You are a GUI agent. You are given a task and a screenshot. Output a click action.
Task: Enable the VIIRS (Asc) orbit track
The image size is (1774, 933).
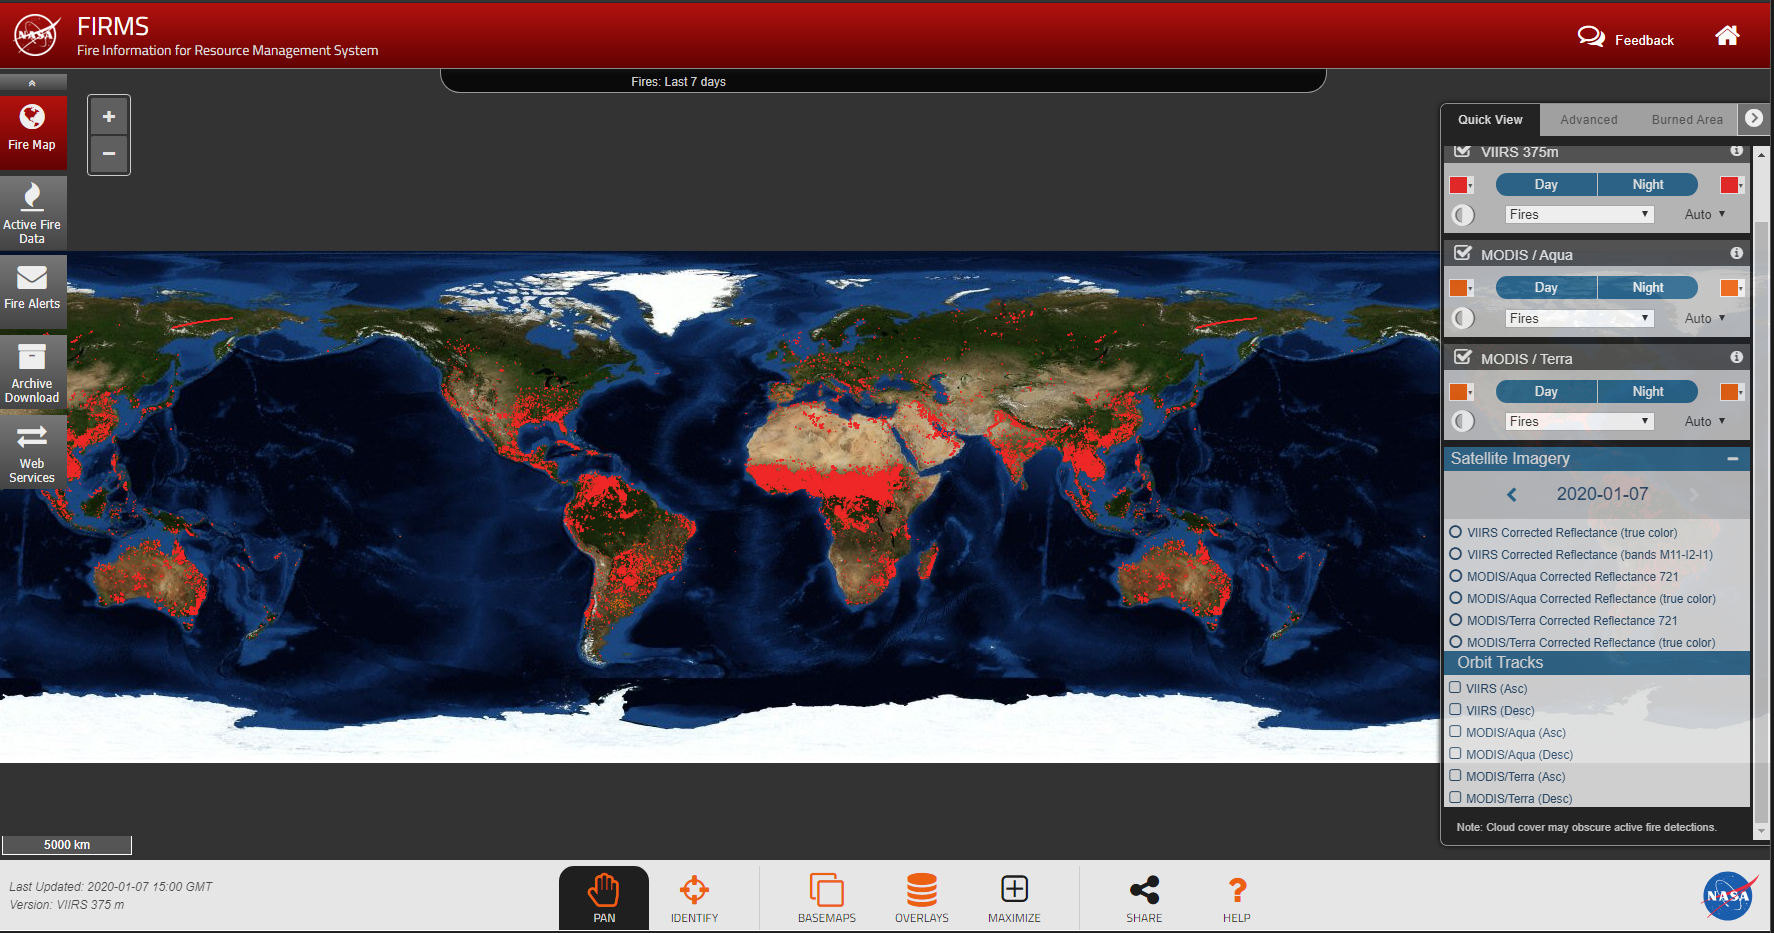click(x=1456, y=688)
